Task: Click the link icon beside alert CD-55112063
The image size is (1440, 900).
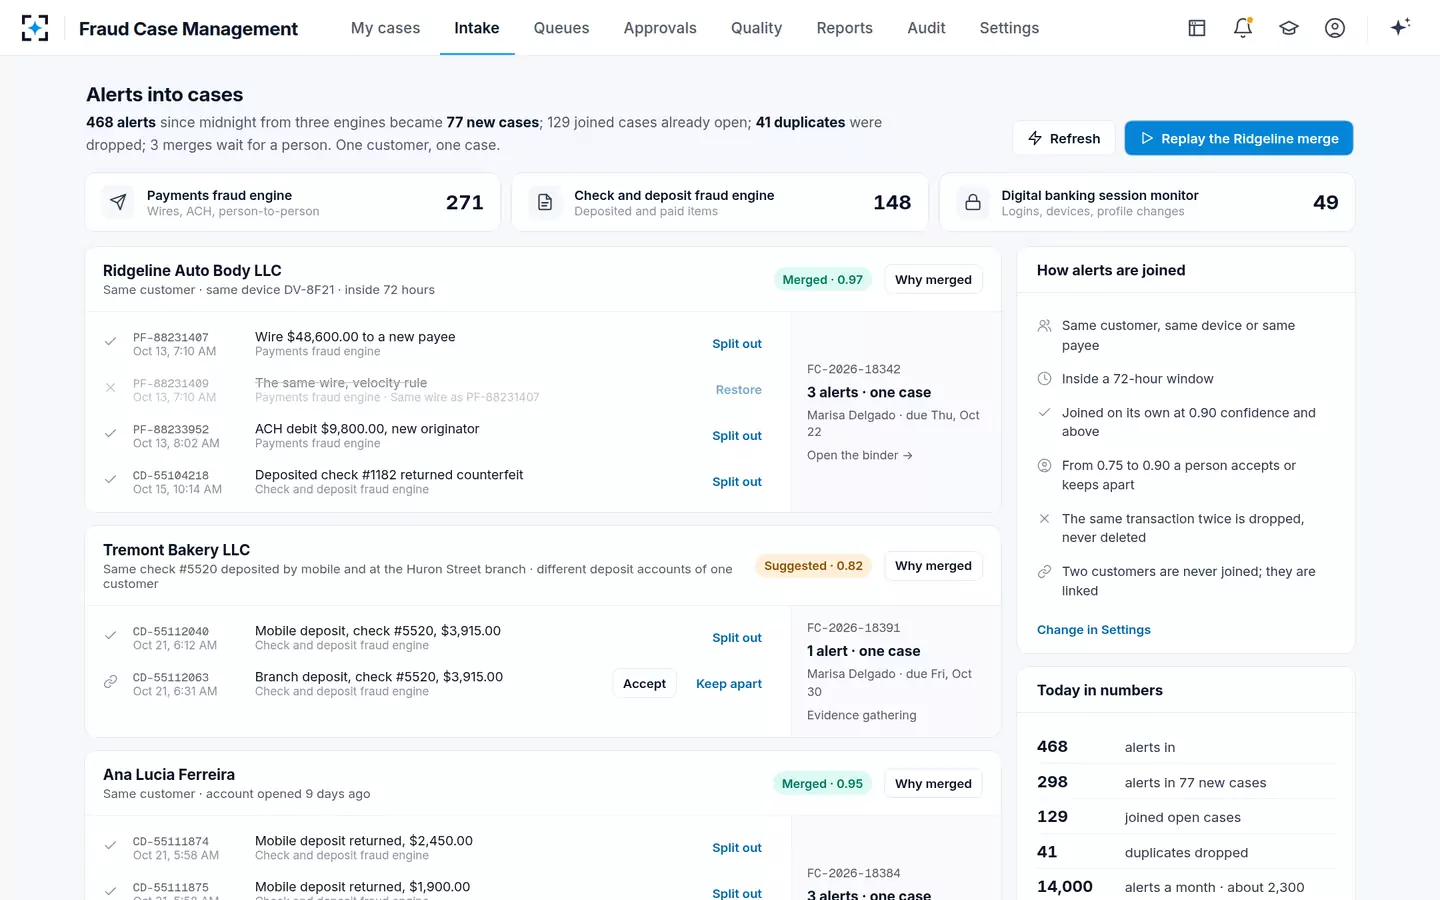Action: click(x=111, y=683)
